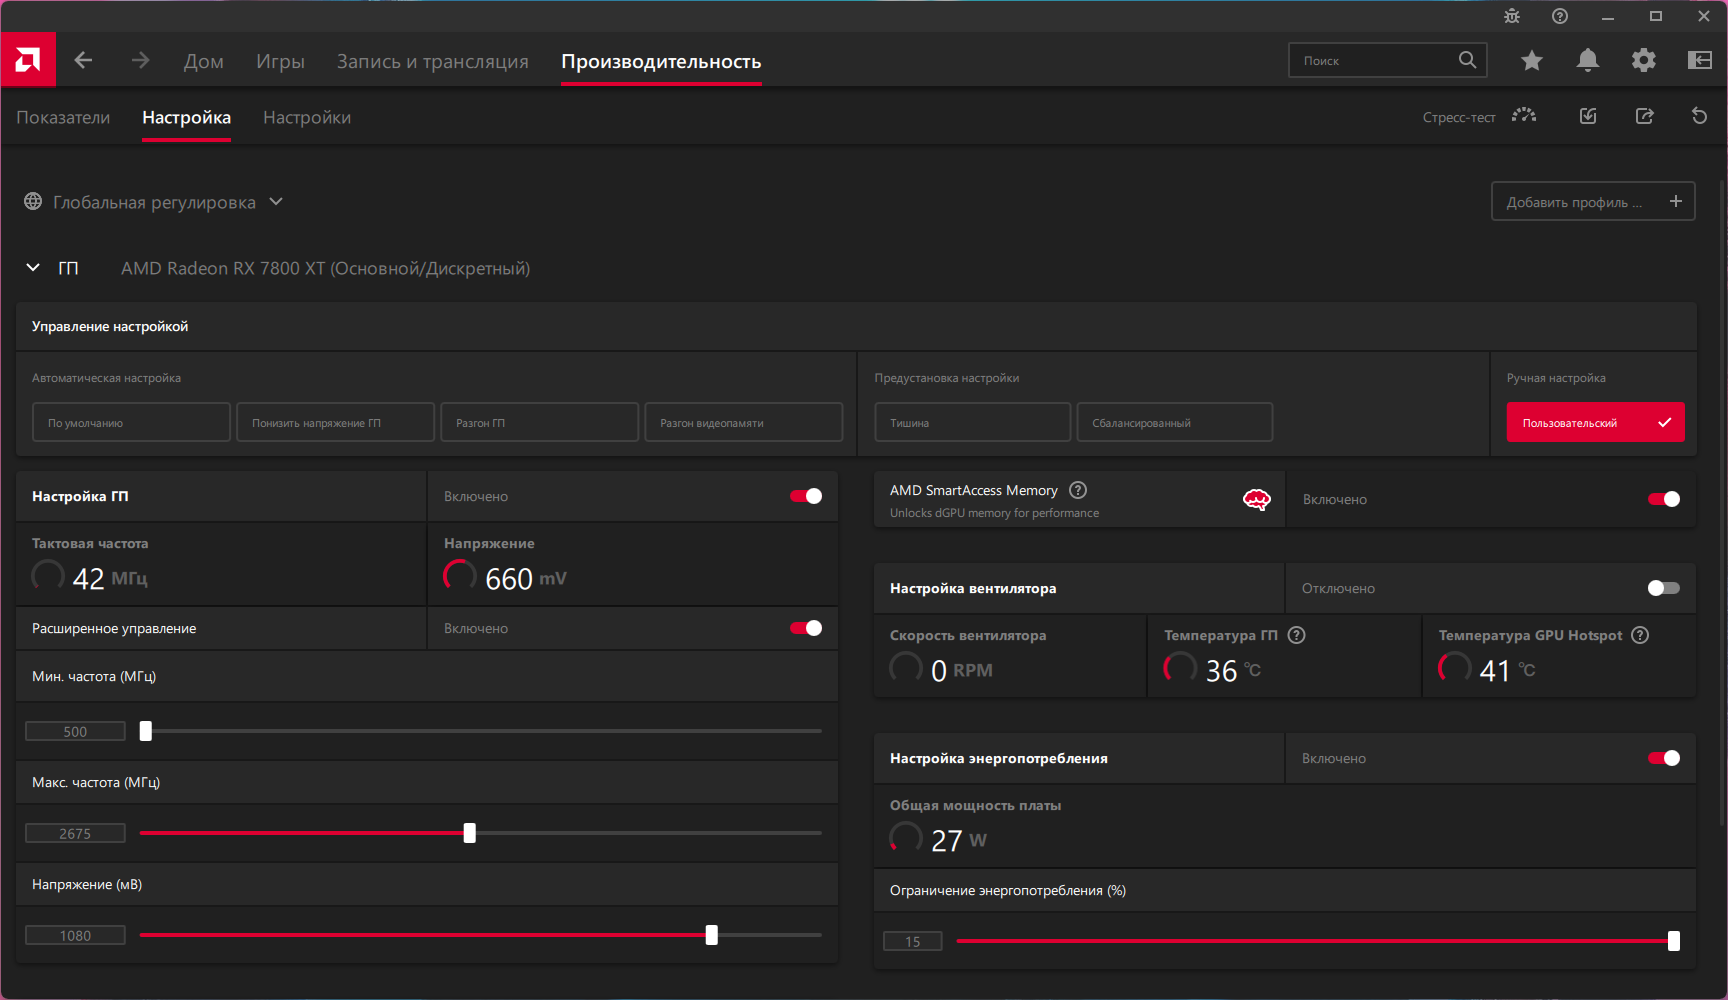Open the Игры menu tab
Screen dimensions: 1728x1000
(x=280, y=62)
